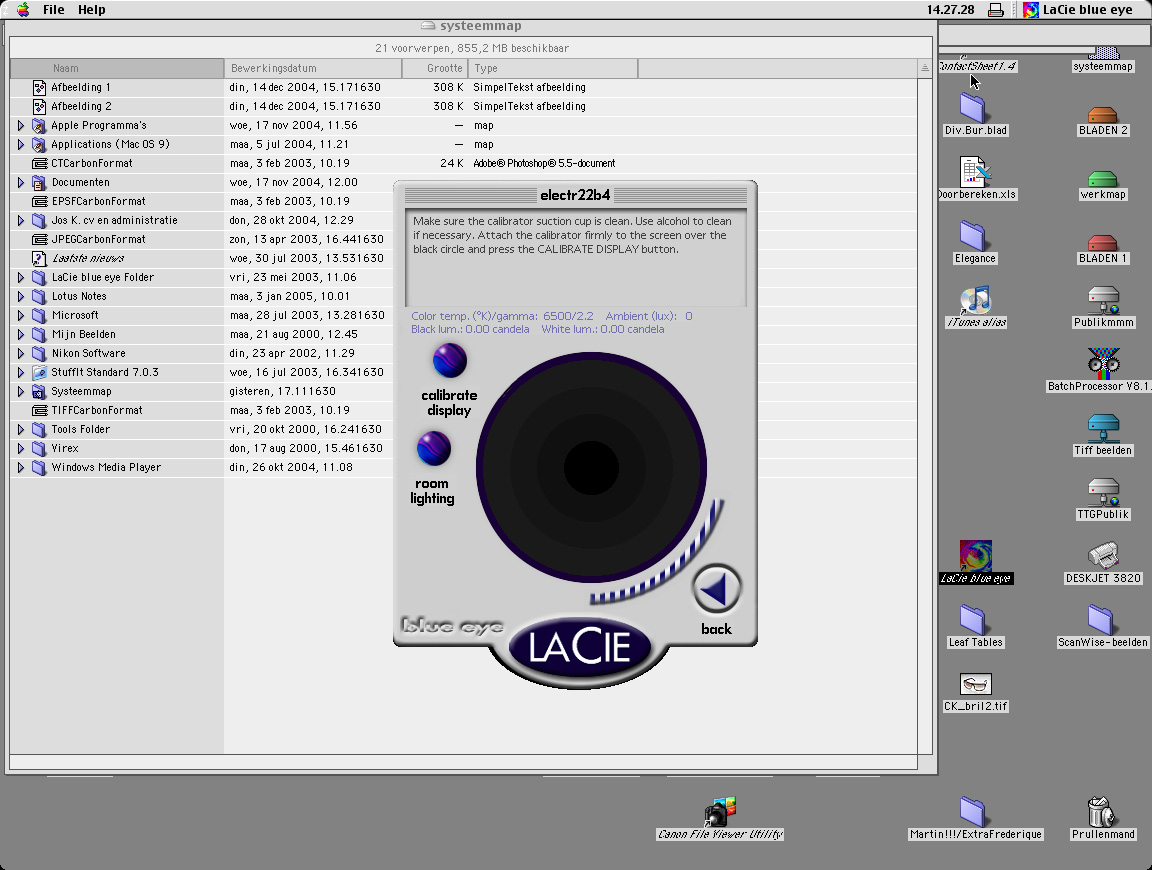Select the Prullenmand trash icon
Image resolution: width=1152 pixels, height=870 pixels.
(1101, 812)
